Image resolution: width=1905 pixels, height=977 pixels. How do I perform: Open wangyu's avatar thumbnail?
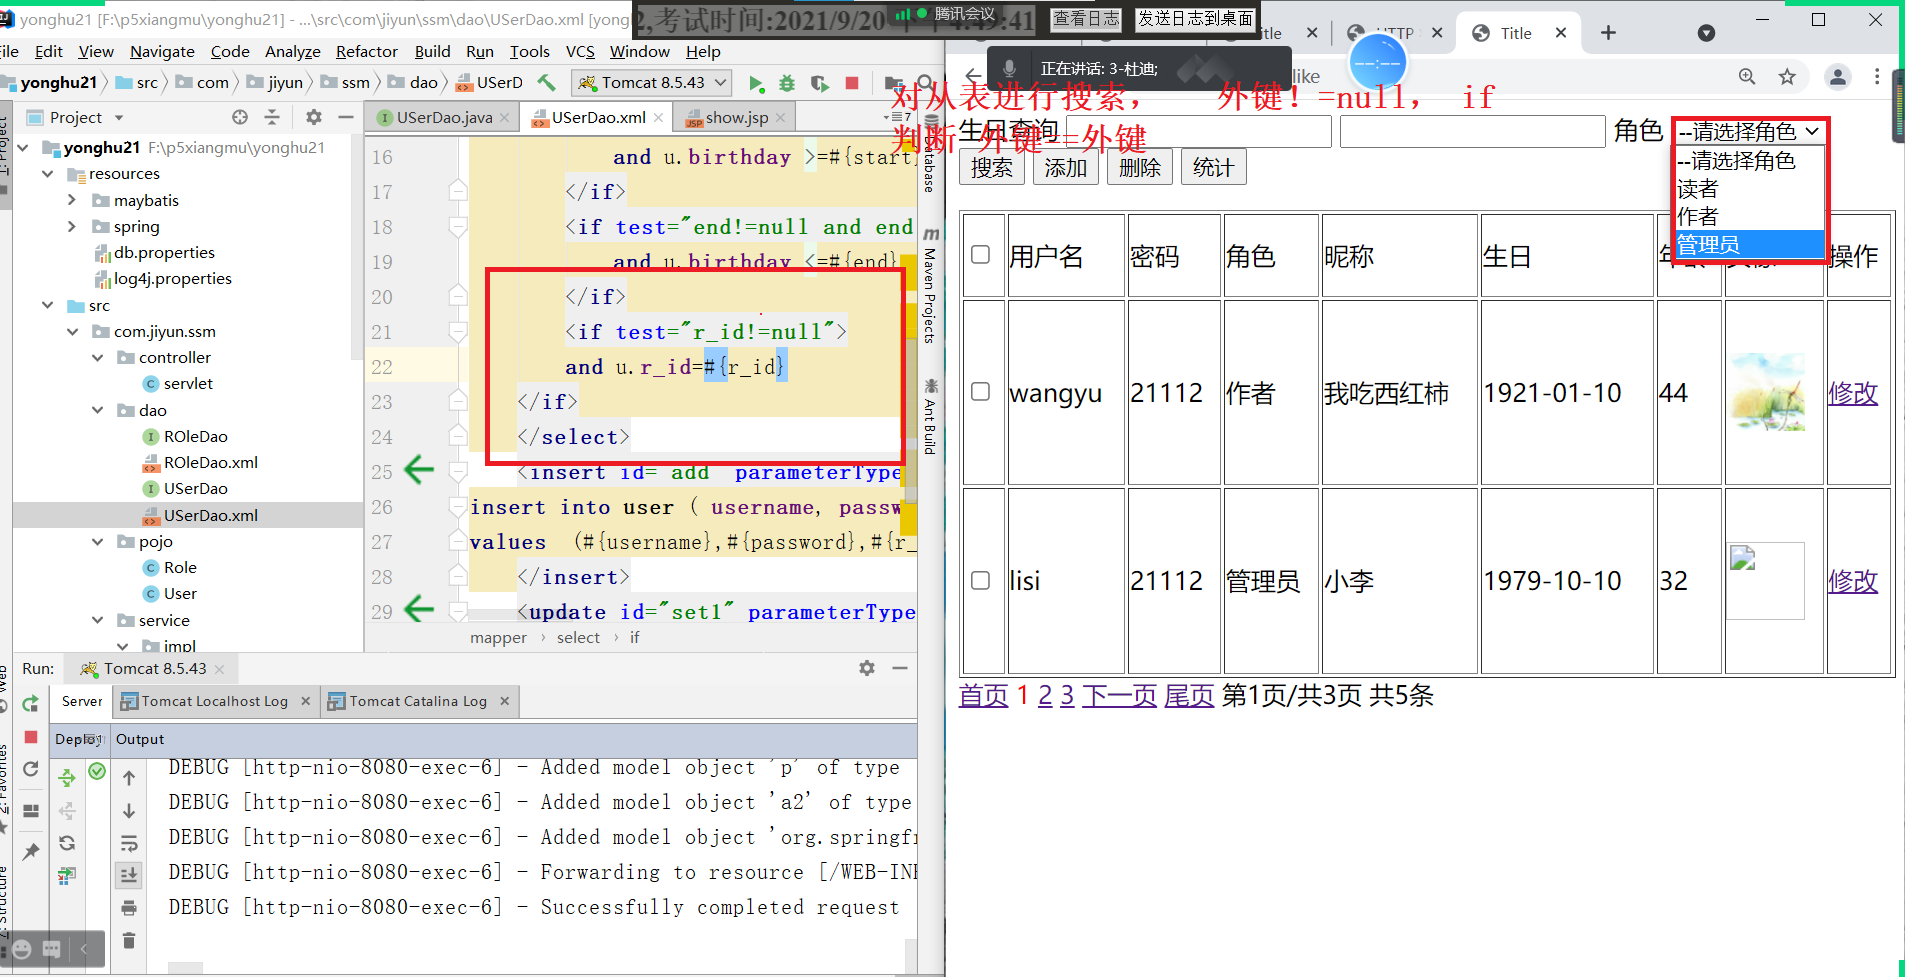point(1767,392)
